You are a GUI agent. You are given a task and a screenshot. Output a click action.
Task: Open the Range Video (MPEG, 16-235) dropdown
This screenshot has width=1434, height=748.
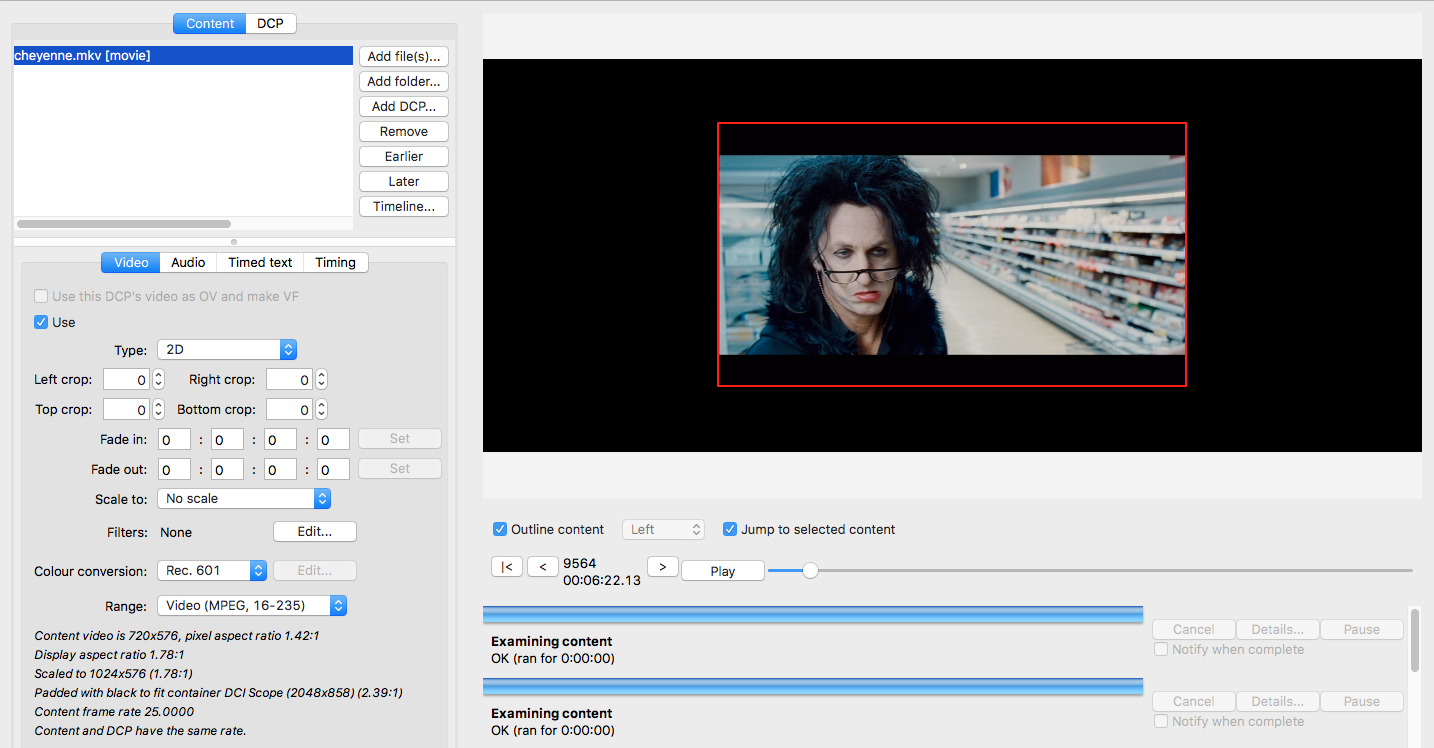click(x=252, y=605)
